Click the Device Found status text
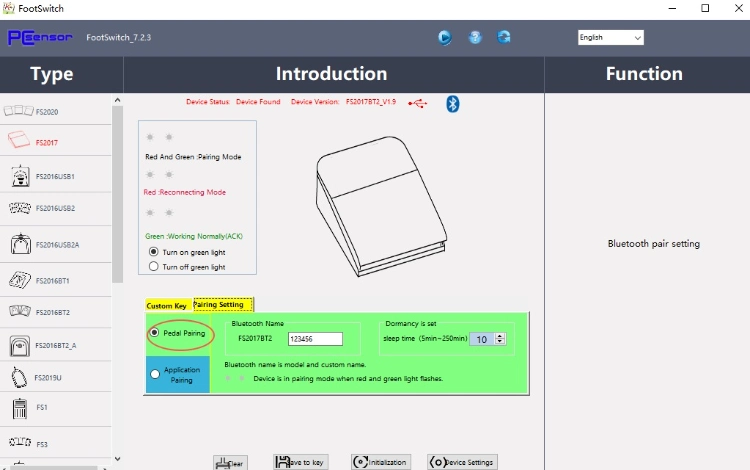This screenshot has height=470, width=750. 258,102
